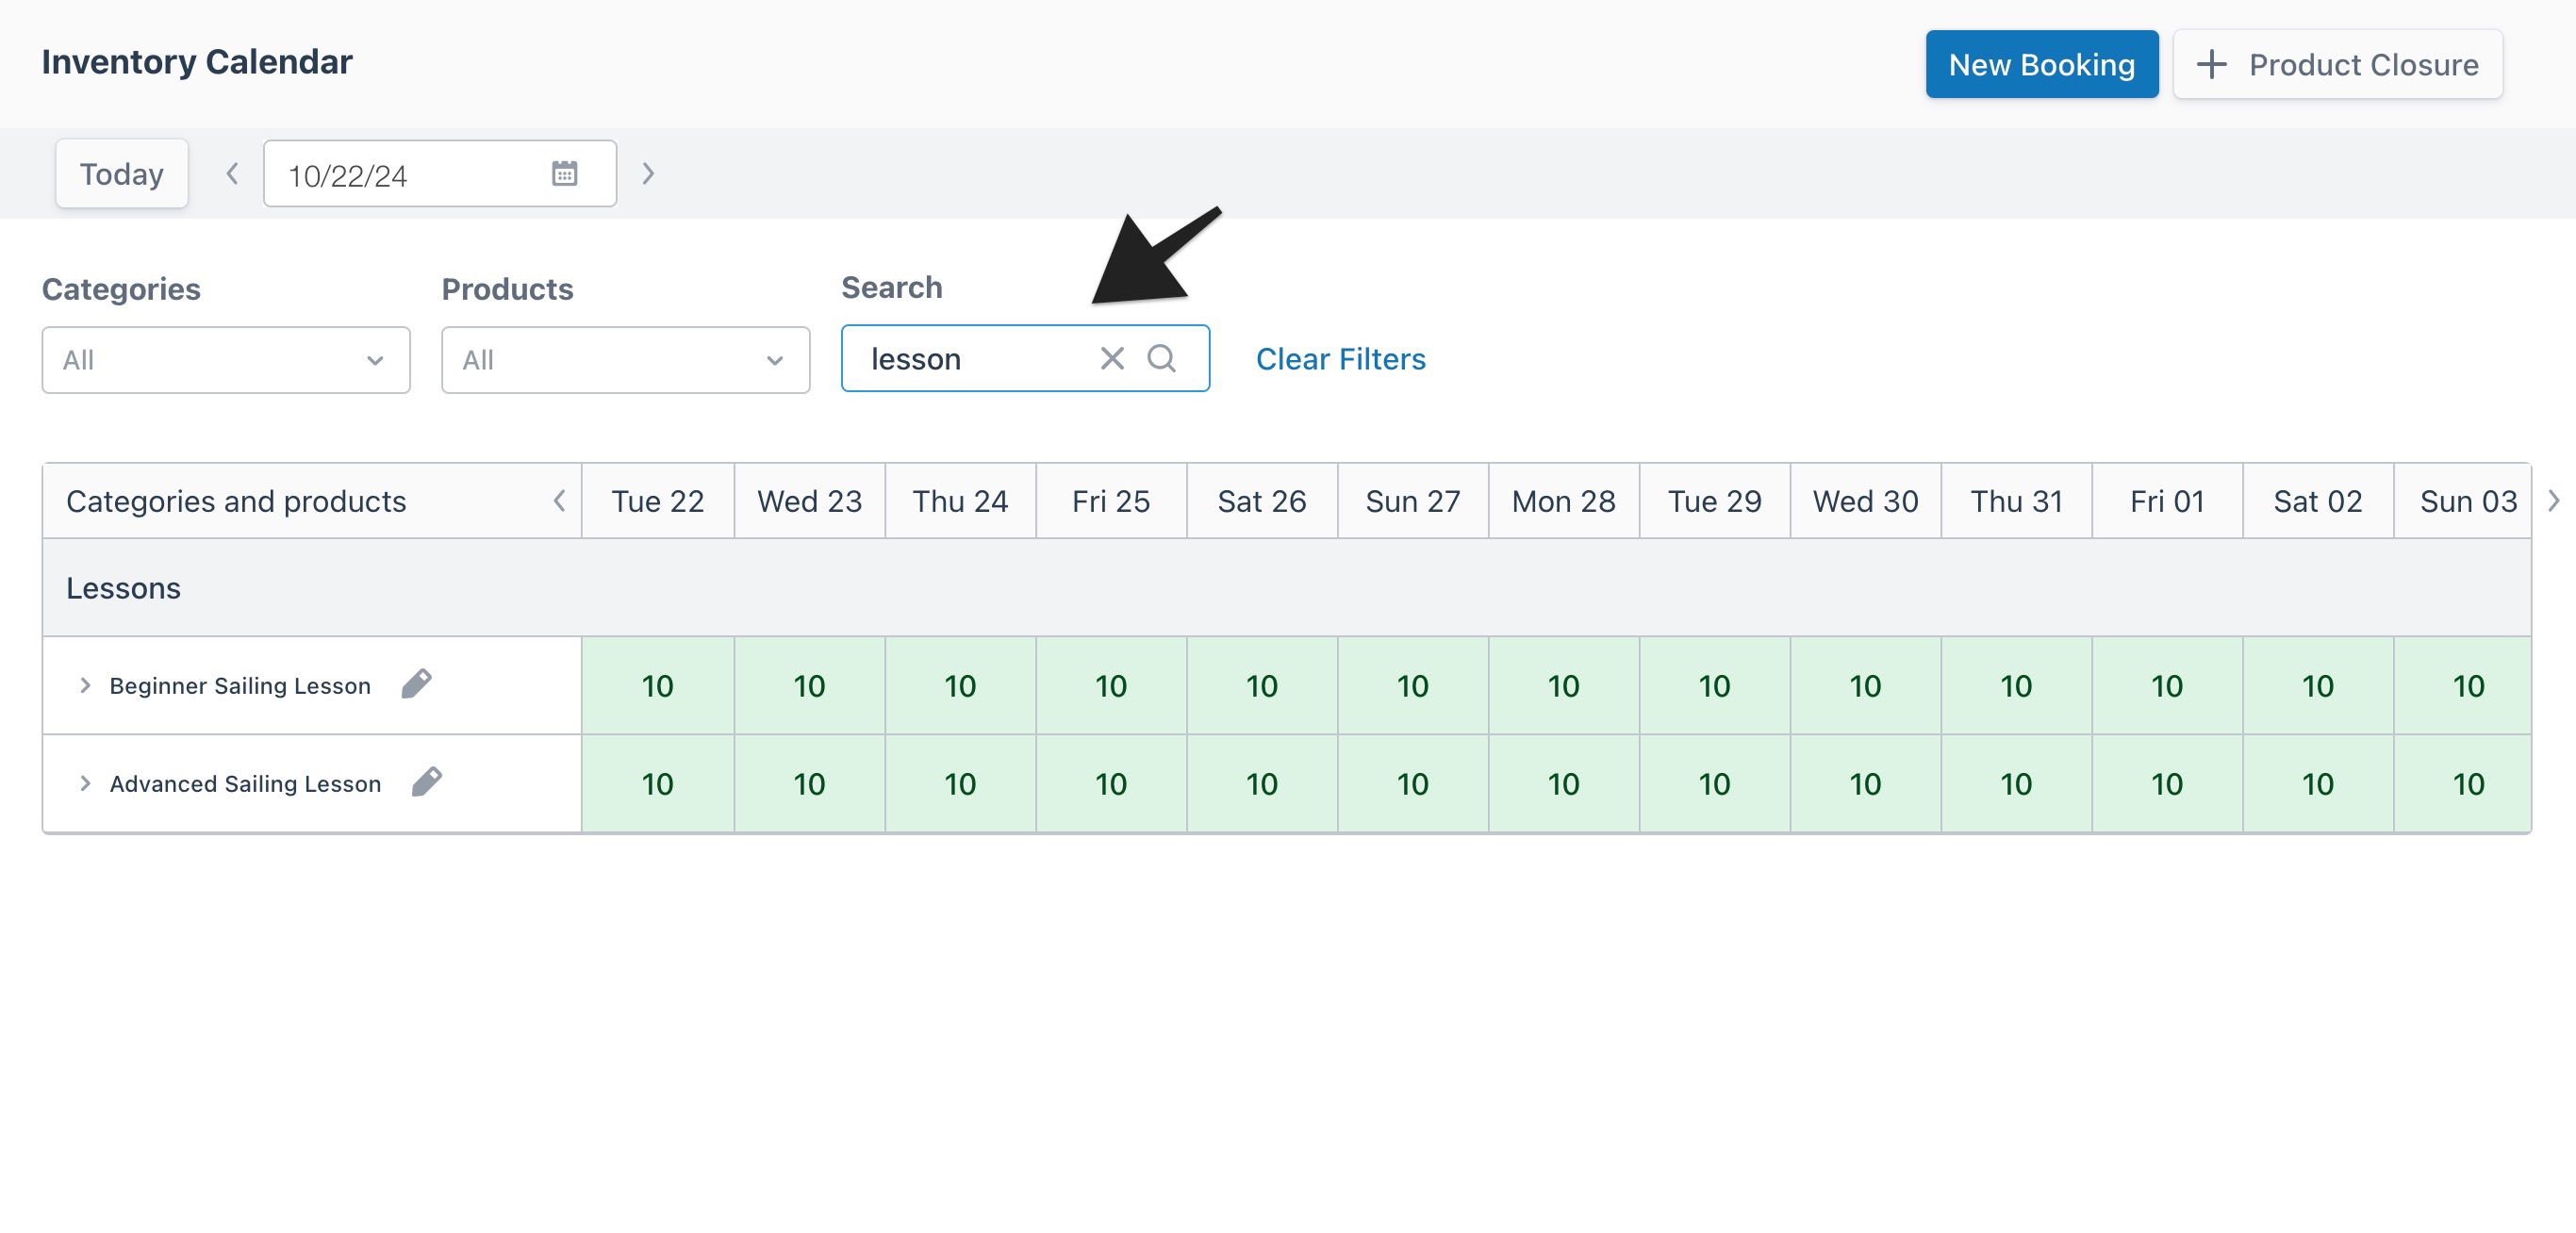Click the Sun 03 column header
Image resolution: width=2576 pixels, height=1233 pixels.
pos(2464,501)
